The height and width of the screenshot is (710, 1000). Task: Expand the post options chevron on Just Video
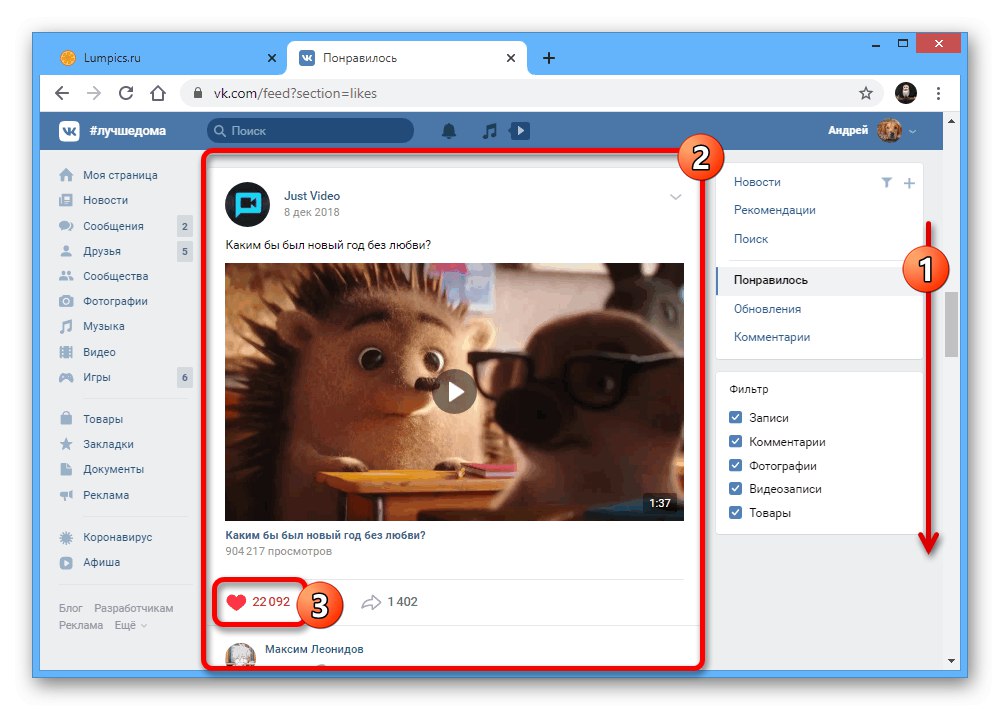[x=675, y=197]
